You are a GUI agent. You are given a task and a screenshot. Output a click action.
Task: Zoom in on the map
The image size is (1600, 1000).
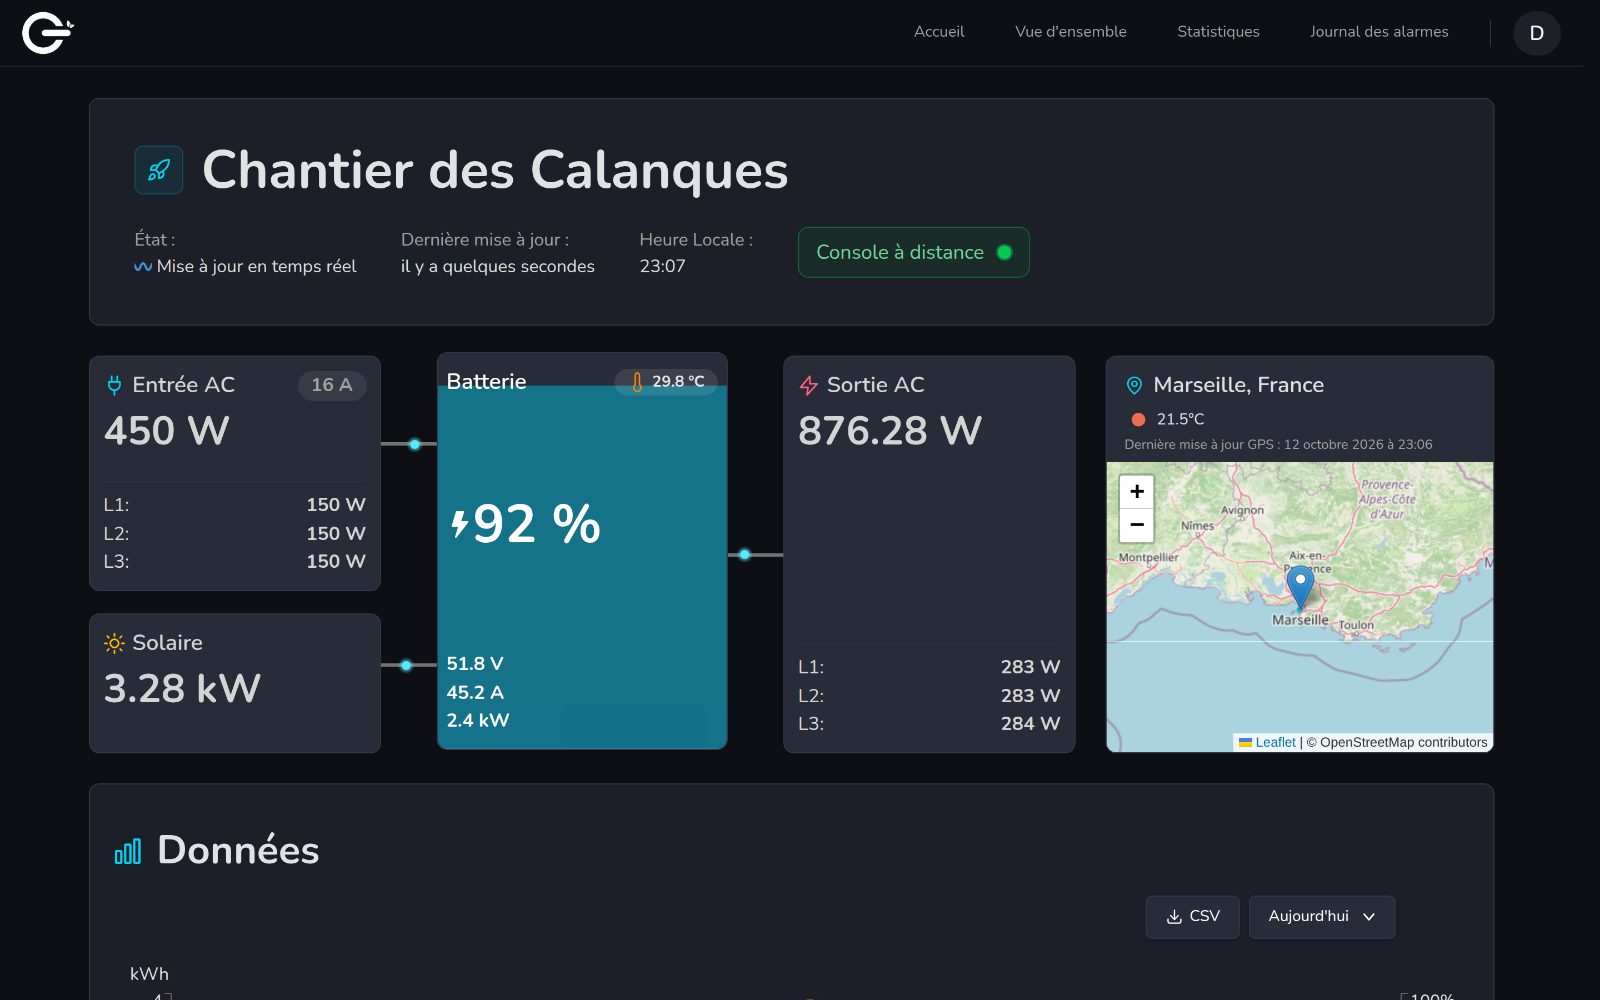pos(1137,491)
